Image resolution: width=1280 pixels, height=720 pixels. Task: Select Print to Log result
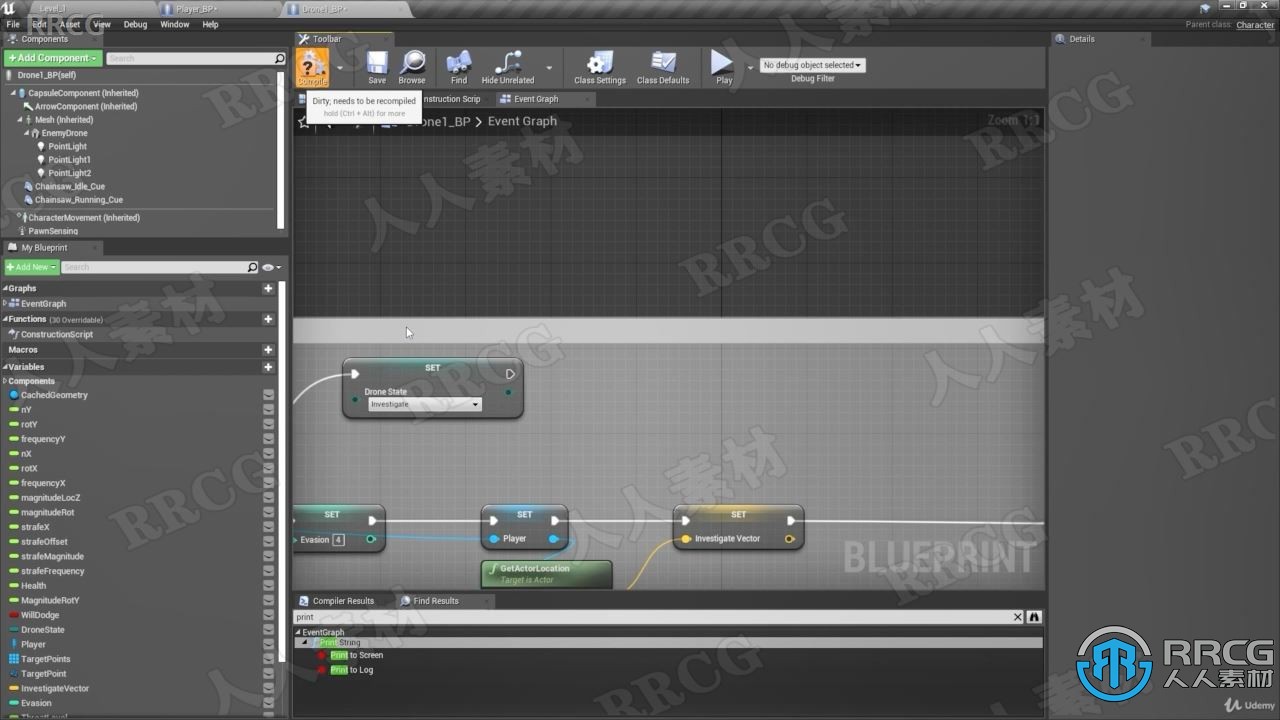coord(351,670)
